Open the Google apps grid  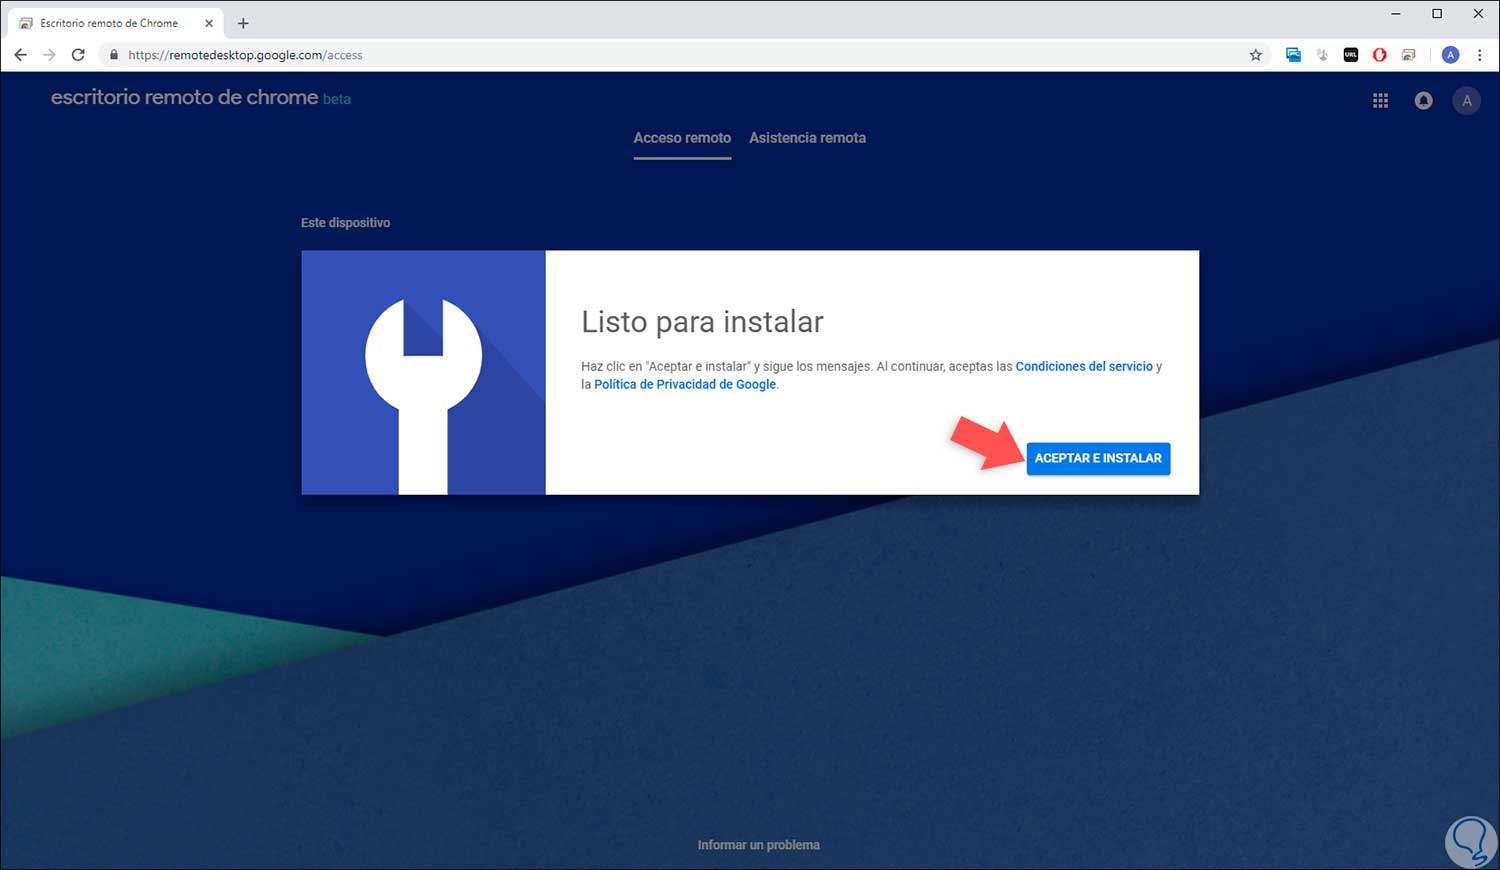1380,100
